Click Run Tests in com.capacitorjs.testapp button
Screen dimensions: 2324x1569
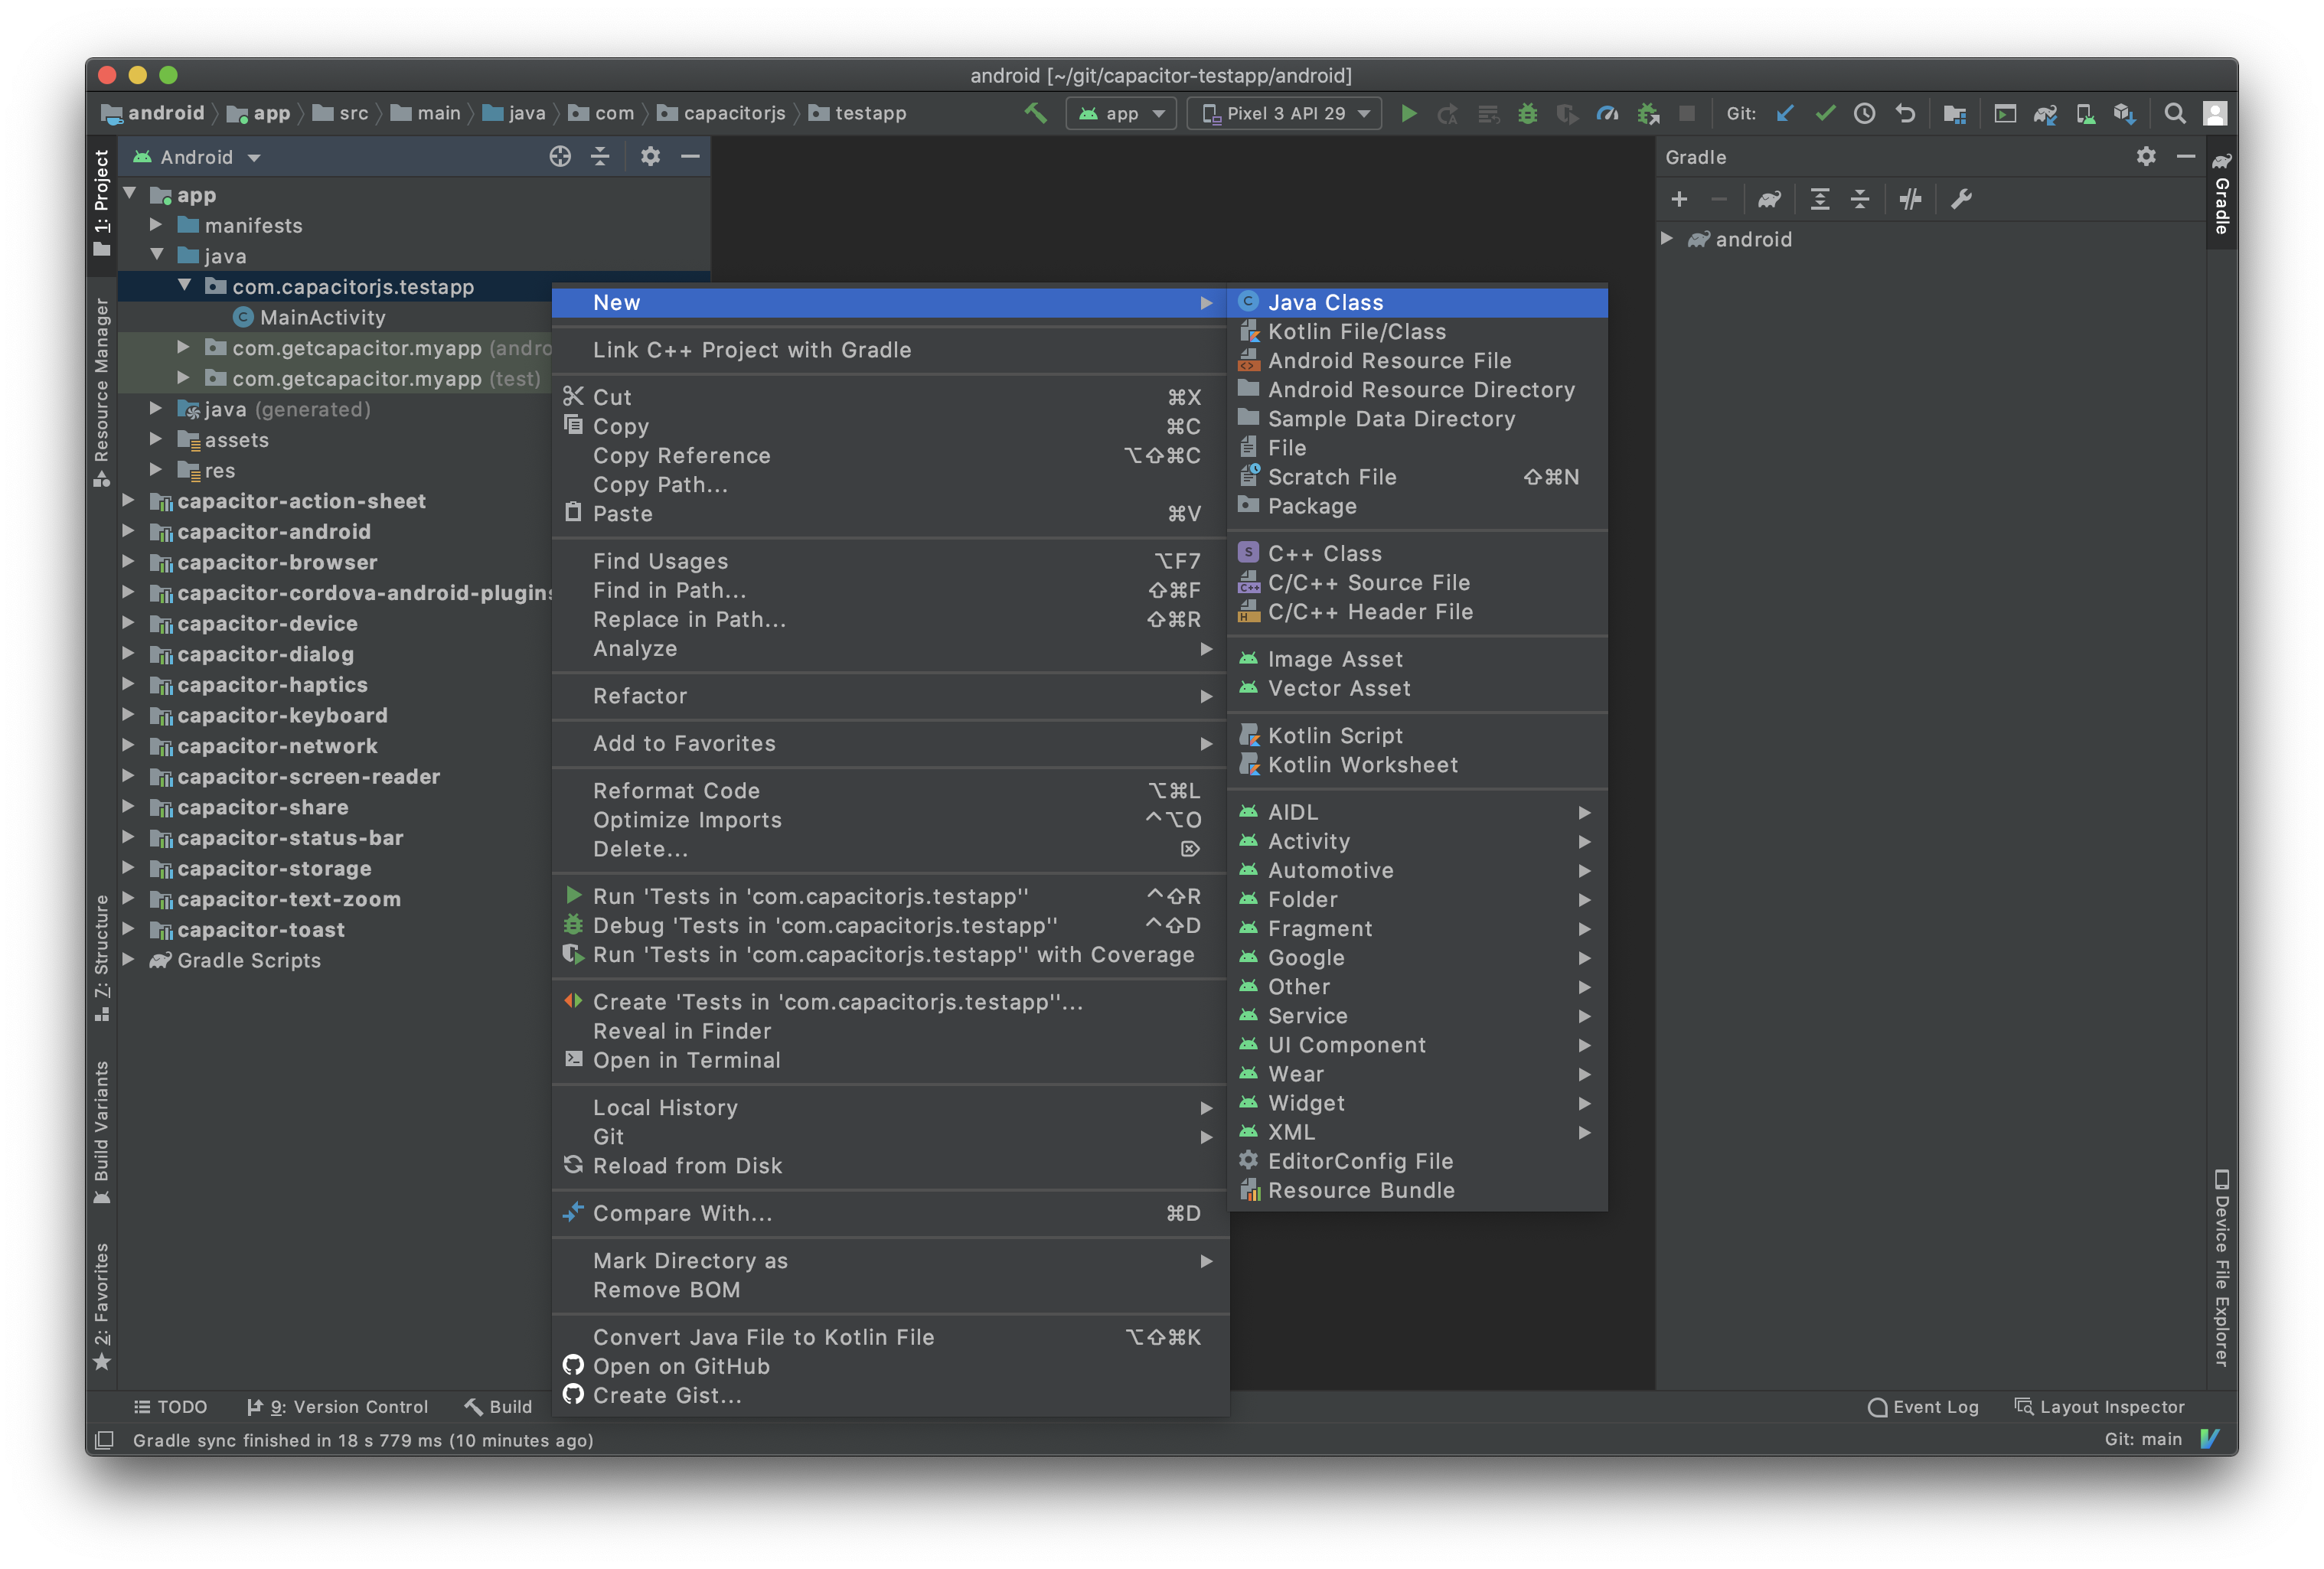click(809, 895)
